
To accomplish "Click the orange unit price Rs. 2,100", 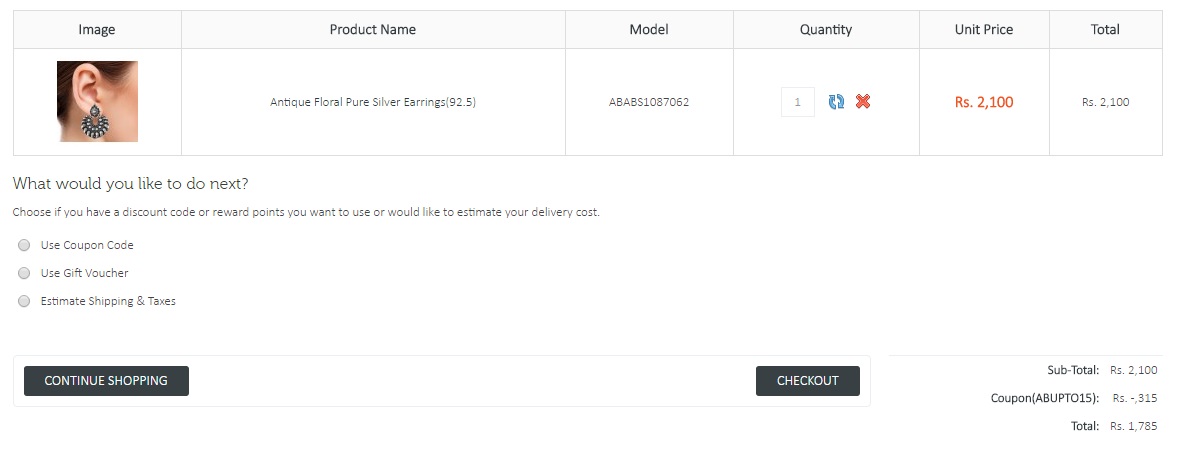I will (x=984, y=102).
